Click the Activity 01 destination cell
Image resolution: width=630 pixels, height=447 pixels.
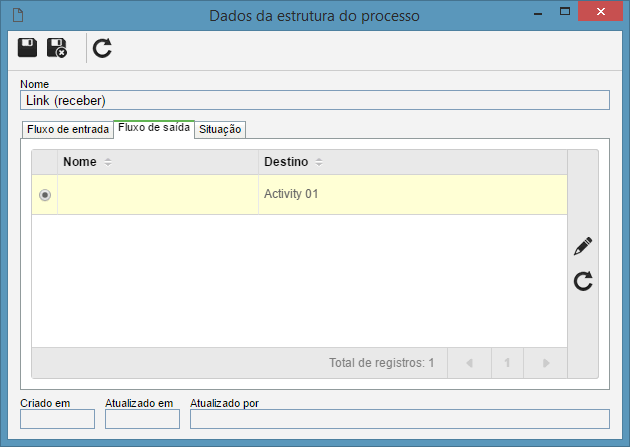(x=413, y=194)
